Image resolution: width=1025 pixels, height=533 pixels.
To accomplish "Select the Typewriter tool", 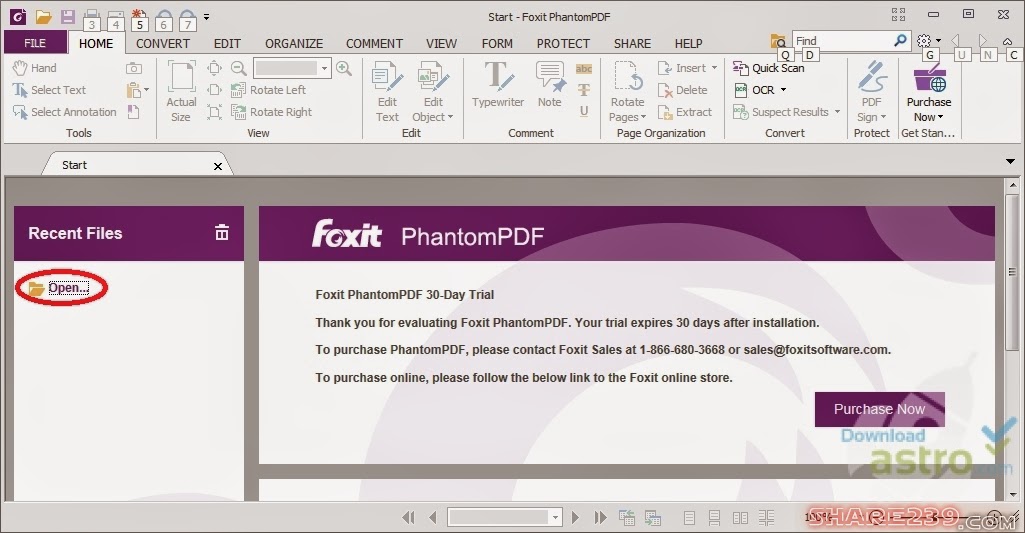I will (x=498, y=84).
